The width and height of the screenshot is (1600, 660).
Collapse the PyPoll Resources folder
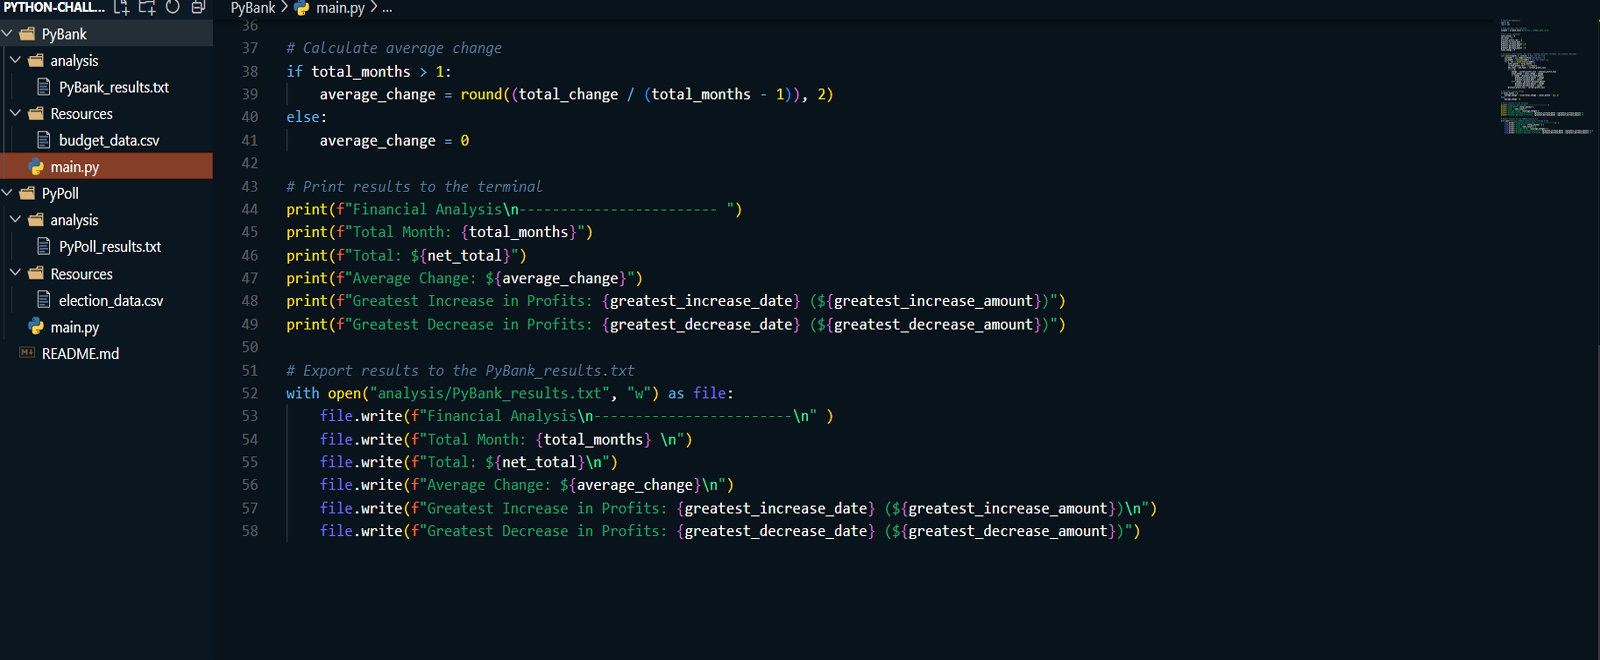pos(16,273)
